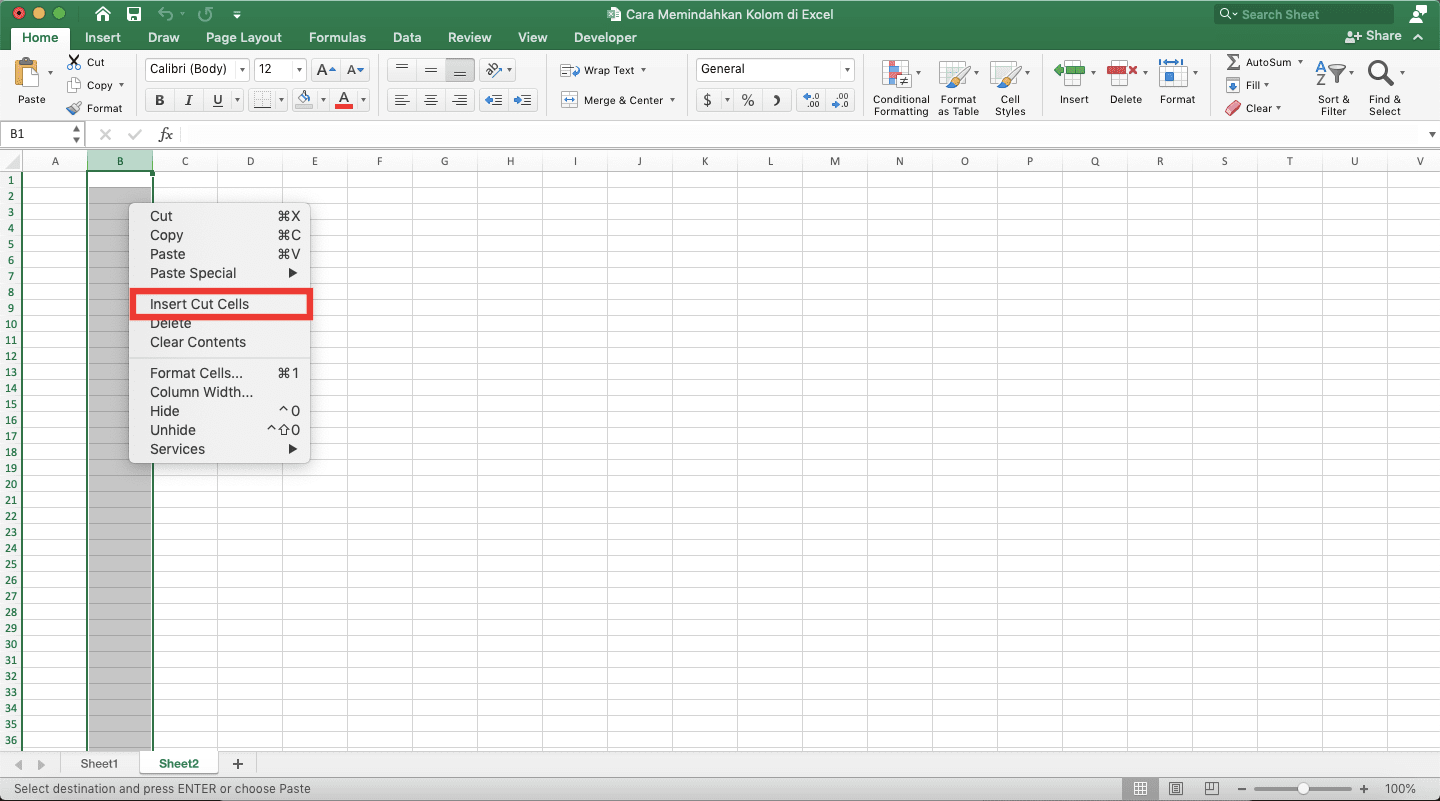Open the Formulas ribbon tab
The image size is (1440, 801).
(337, 37)
